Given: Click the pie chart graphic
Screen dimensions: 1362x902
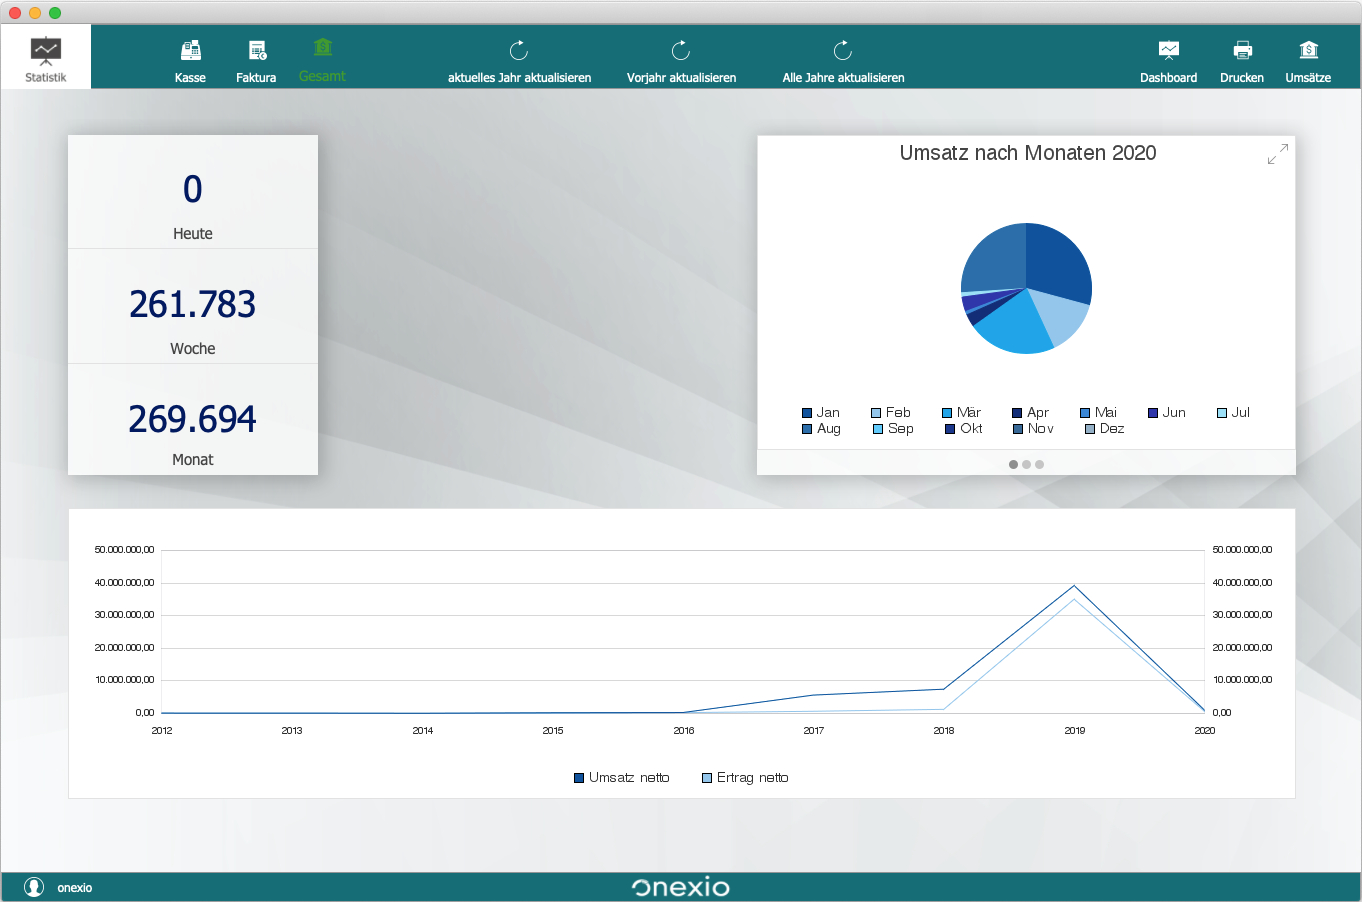Looking at the screenshot, I should [x=1026, y=288].
